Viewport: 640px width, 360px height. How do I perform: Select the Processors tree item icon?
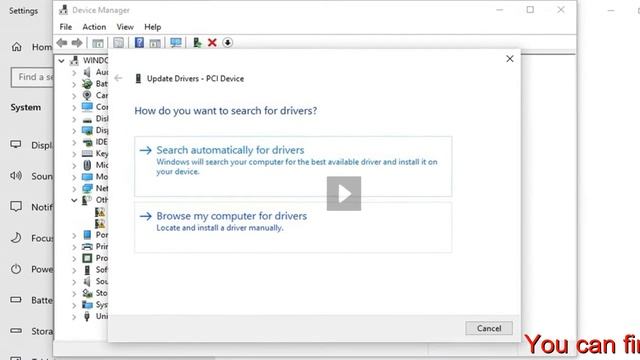pos(87,258)
